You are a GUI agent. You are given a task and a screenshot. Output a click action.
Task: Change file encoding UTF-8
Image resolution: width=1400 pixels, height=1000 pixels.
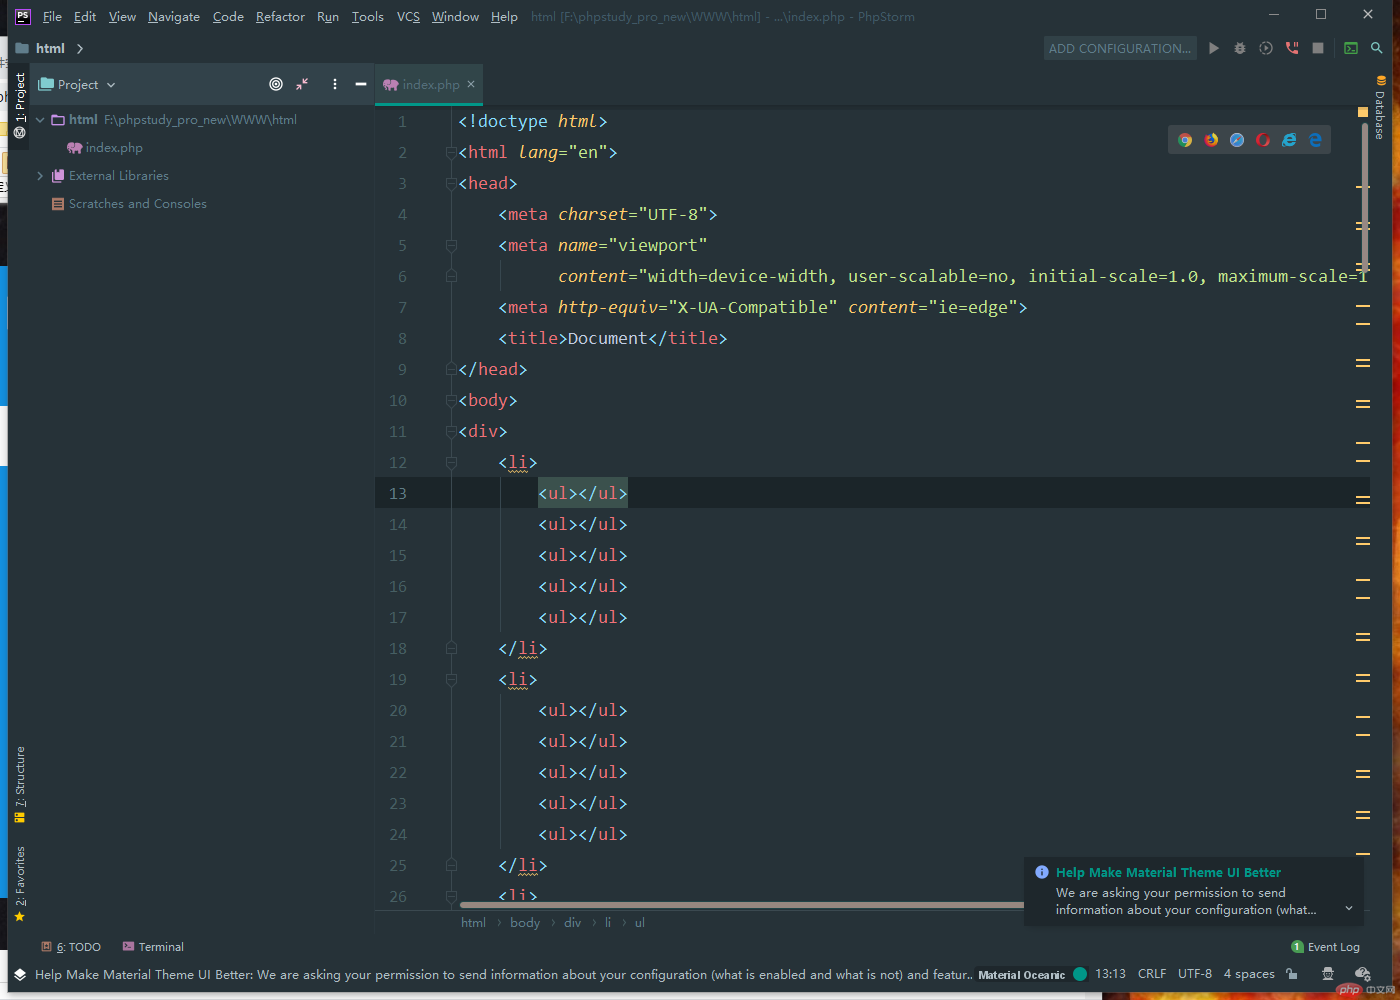point(1195,974)
